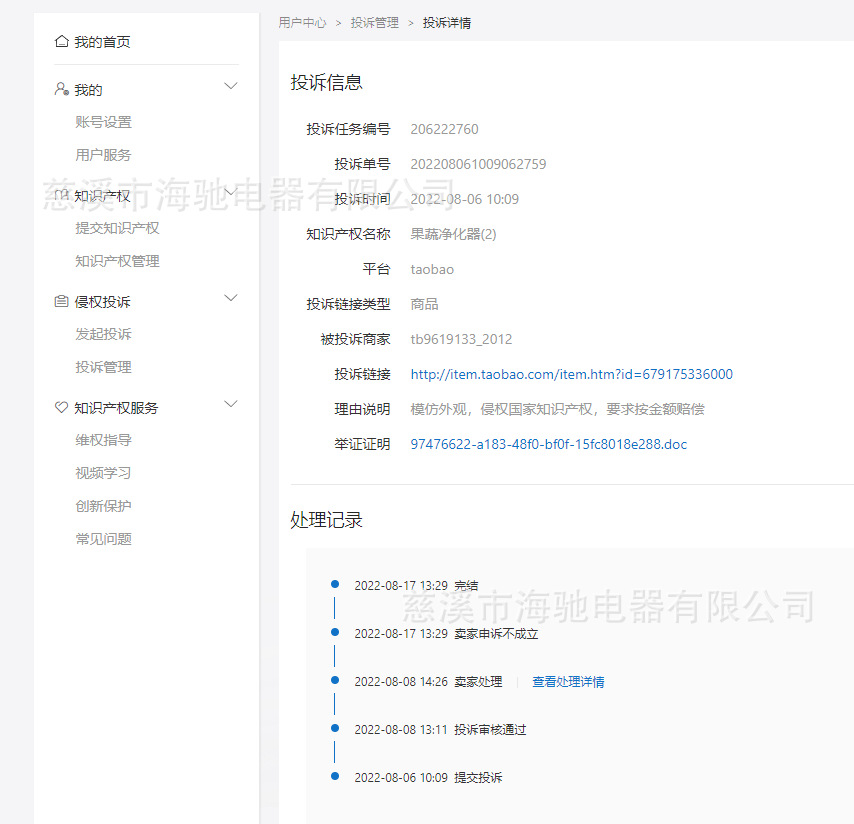Open 账号设置 menu item
This screenshot has height=824, width=854.
coord(103,122)
